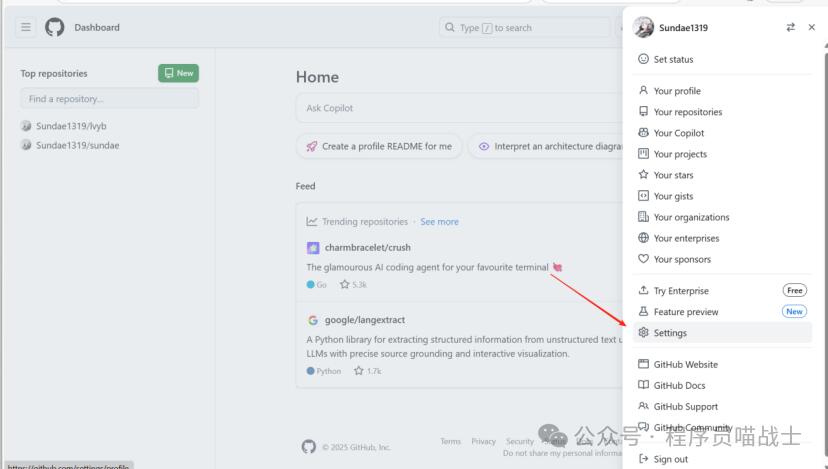This screenshot has width=828, height=469.
Task: Click the green New repository button
Action: point(178,73)
